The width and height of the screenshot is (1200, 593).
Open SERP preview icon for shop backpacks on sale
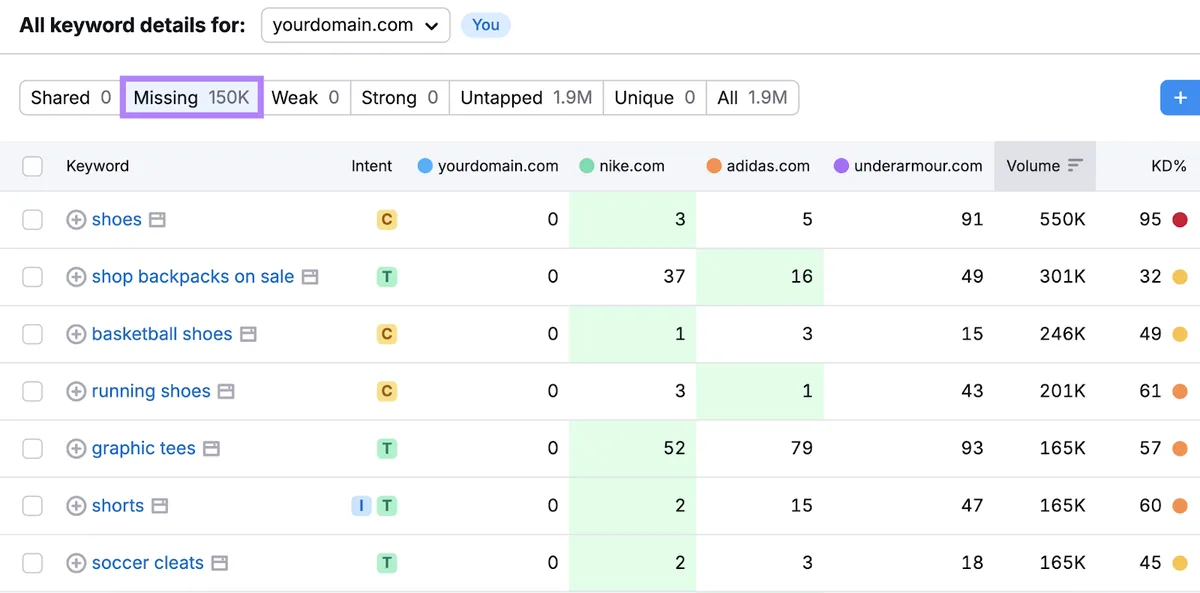[x=310, y=277]
